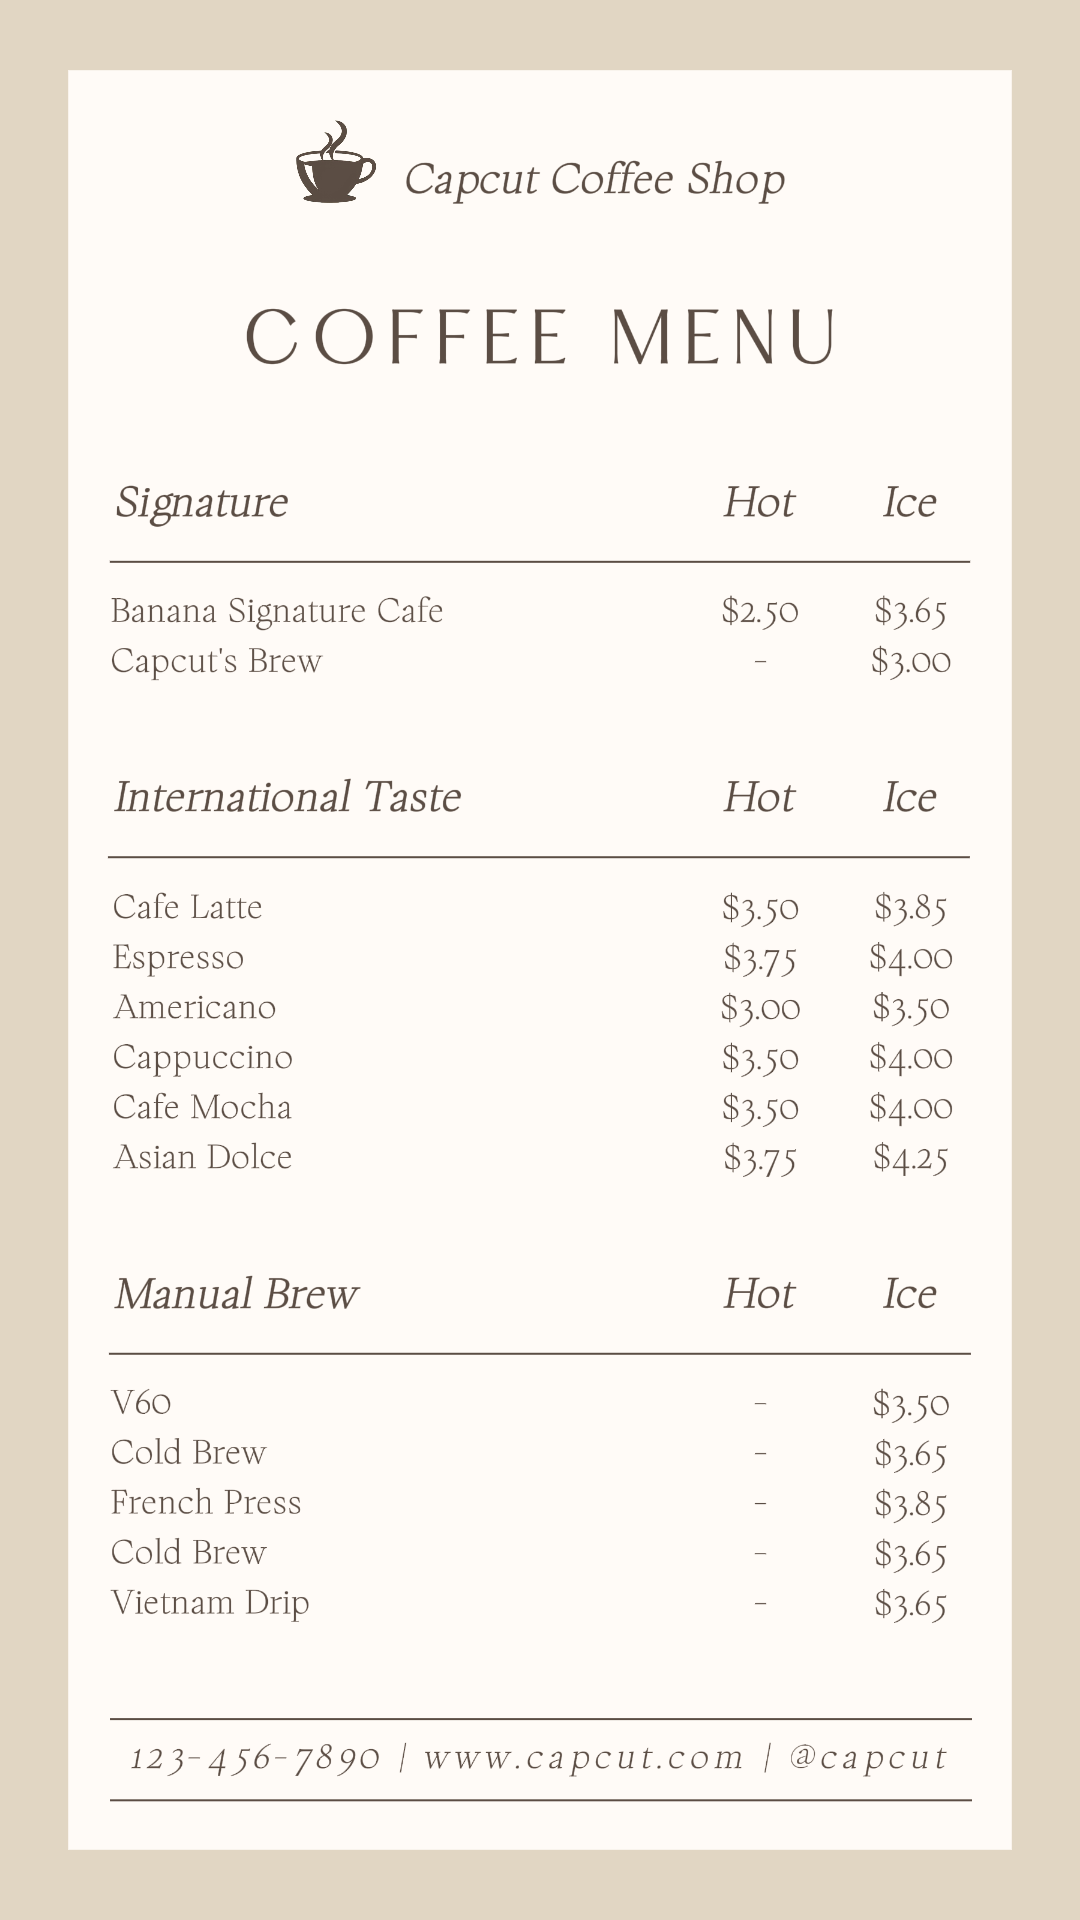Select the Cafe Latte item
Image resolution: width=1080 pixels, height=1920 pixels.
[188, 907]
